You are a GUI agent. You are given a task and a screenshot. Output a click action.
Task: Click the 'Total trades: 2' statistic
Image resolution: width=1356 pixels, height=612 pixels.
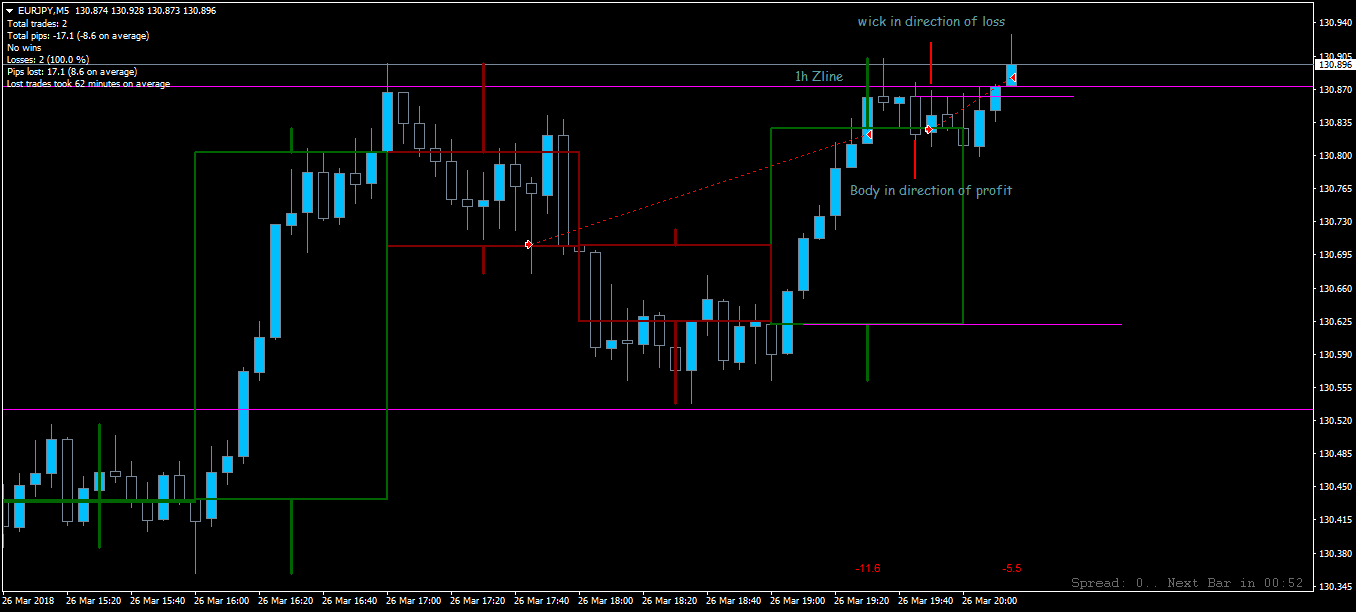pyautogui.click(x=37, y=23)
